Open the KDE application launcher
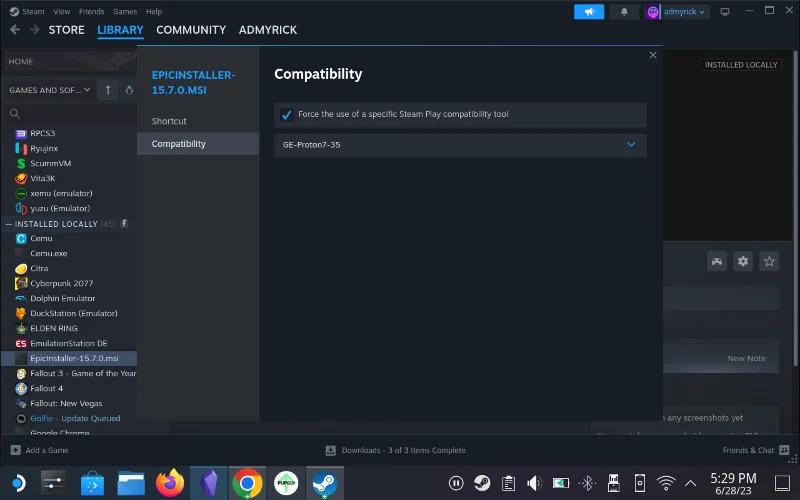This screenshot has width=800, height=500. point(17,483)
